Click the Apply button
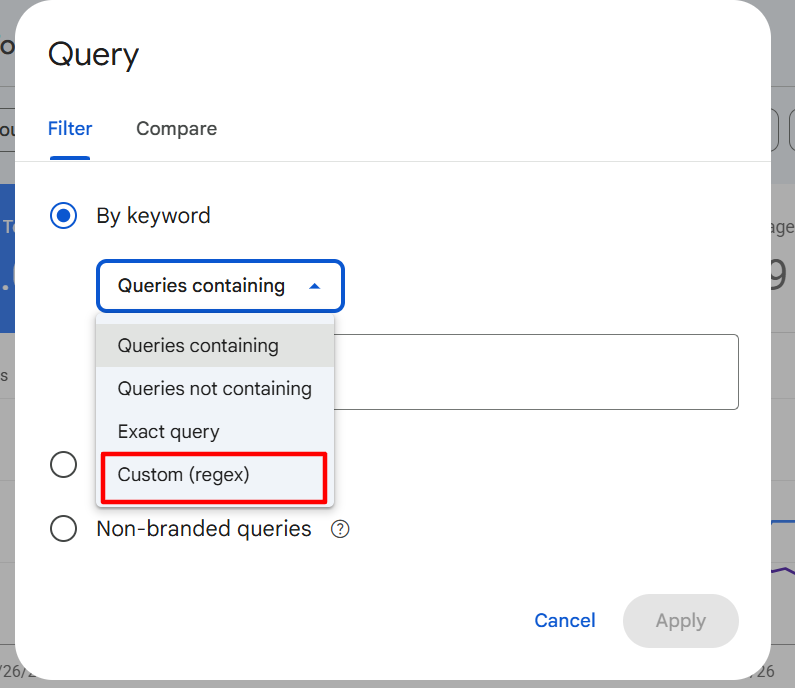This screenshot has width=795, height=688. coord(680,621)
